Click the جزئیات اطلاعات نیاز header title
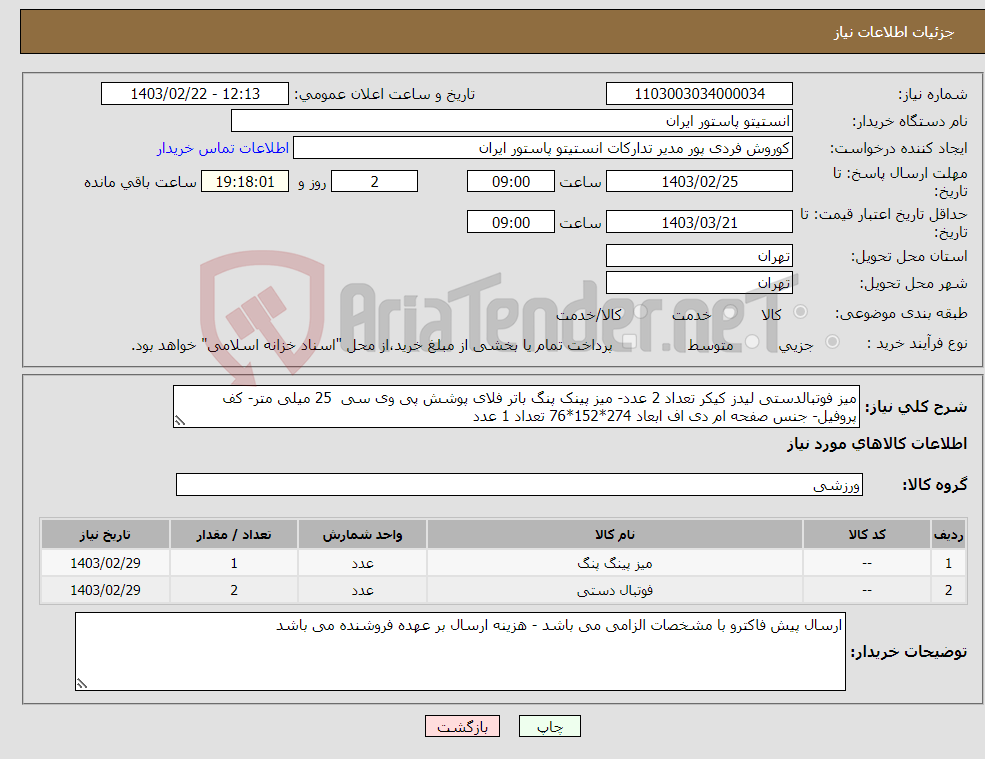Image resolution: width=985 pixels, height=759 pixels. pyautogui.click(x=893, y=32)
